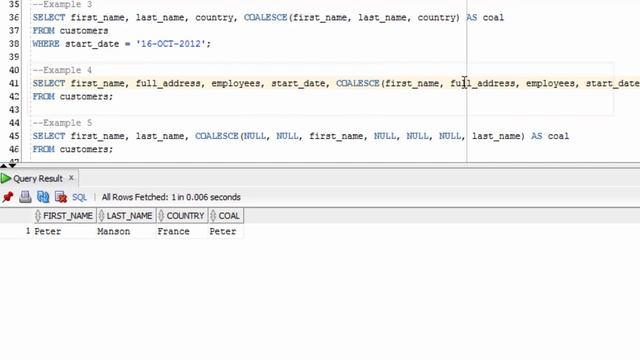Click 'All Rows Fetched: 1 in 0.006 seconds' status
This screenshot has height=360, width=640.
[x=171, y=197]
